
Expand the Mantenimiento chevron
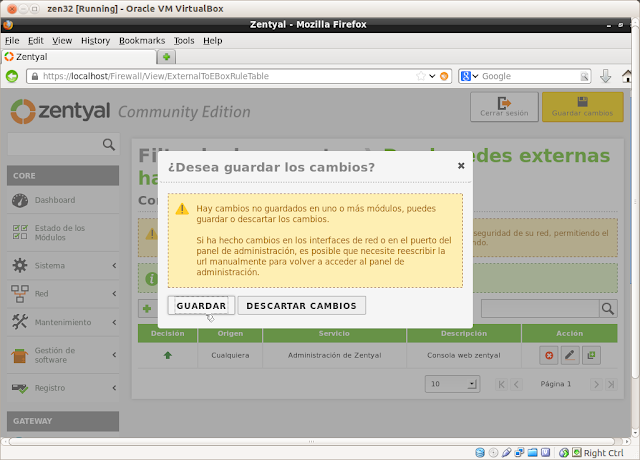(114, 322)
